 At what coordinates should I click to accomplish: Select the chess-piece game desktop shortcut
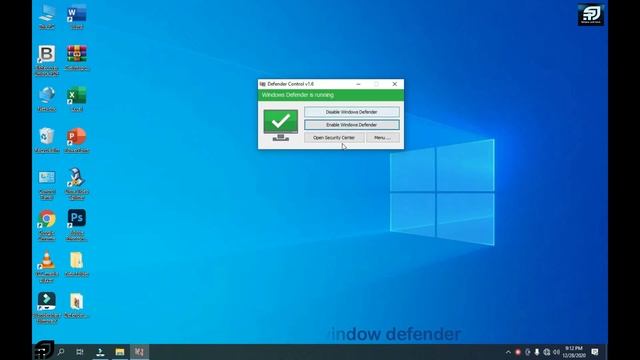point(77,184)
